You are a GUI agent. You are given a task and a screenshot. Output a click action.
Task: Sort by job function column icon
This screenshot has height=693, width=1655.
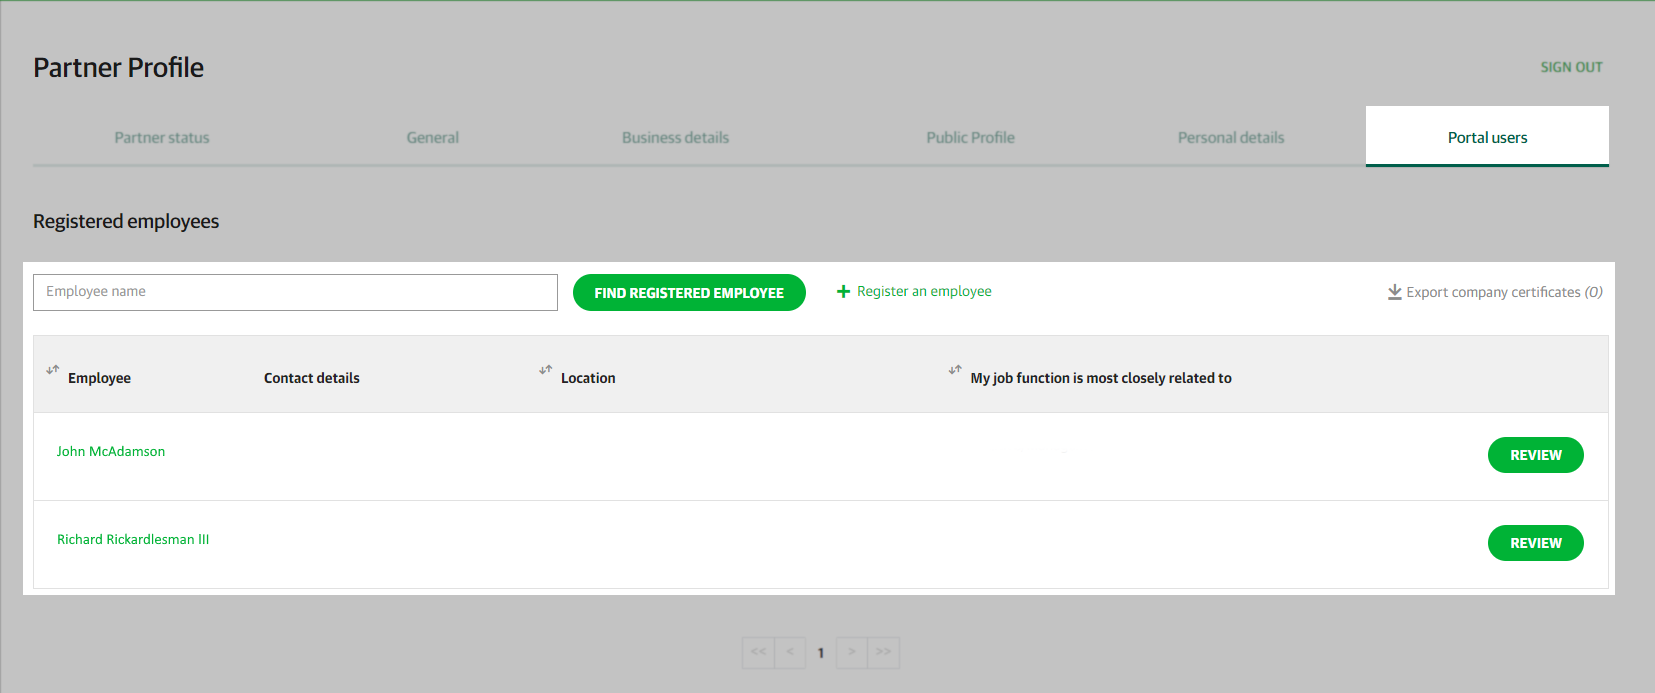coord(955,370)
